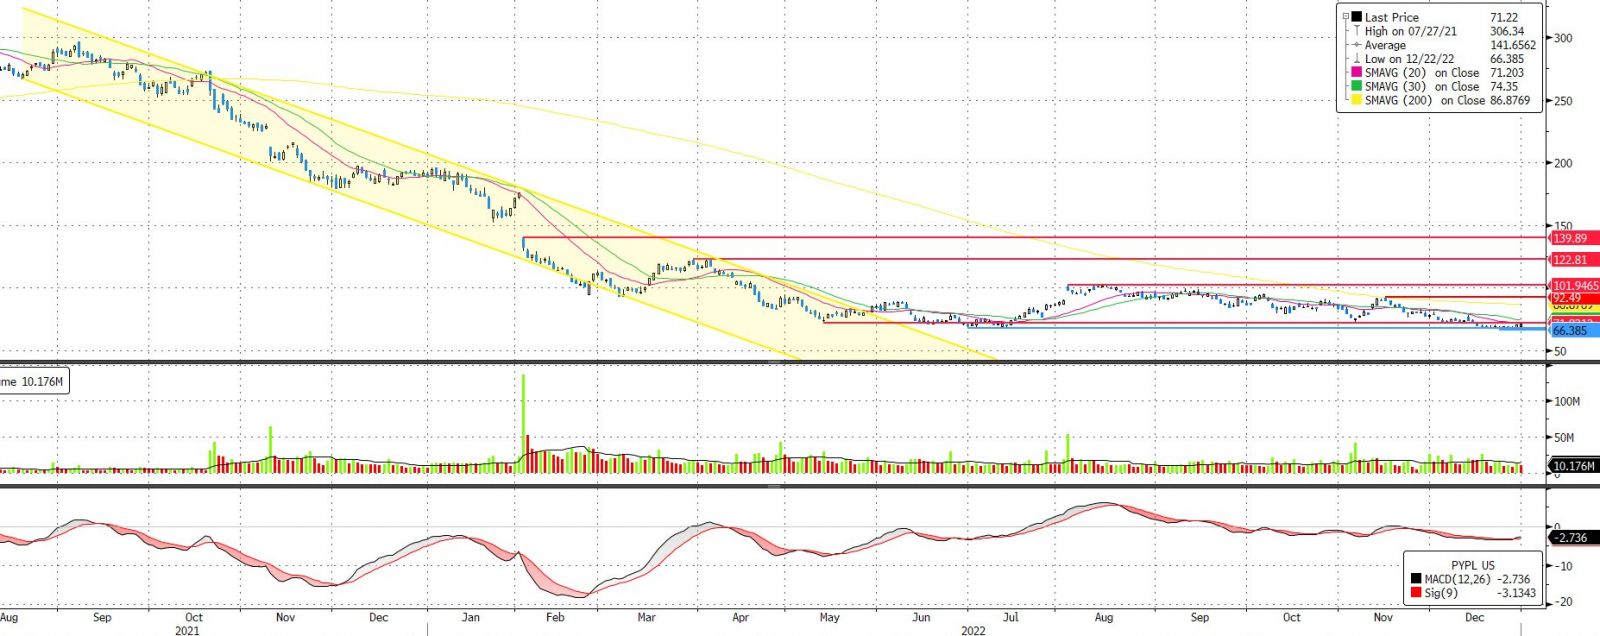Click the volume 10.176M panel label
Image resolution: width=1600 pixels, height=636 pixels.
33,381
